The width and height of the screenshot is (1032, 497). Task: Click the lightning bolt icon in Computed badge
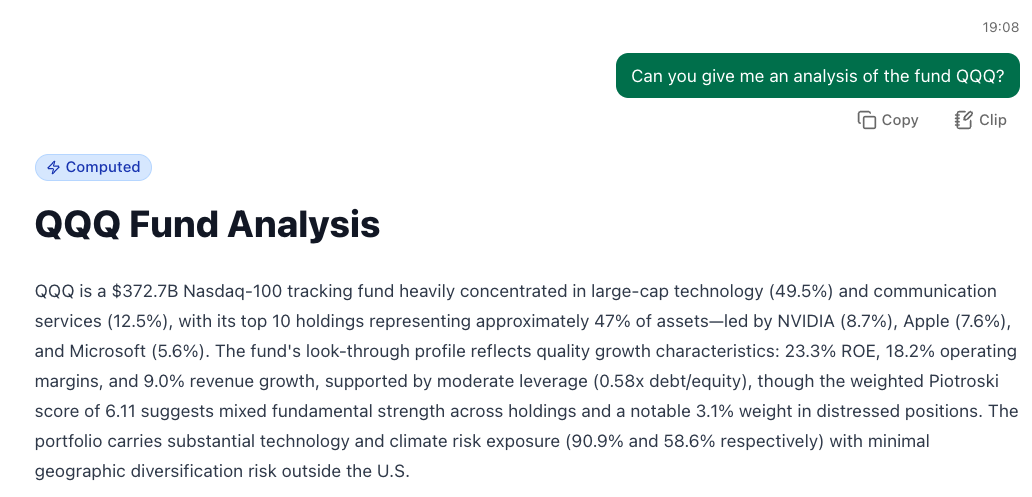coord(53,167)
